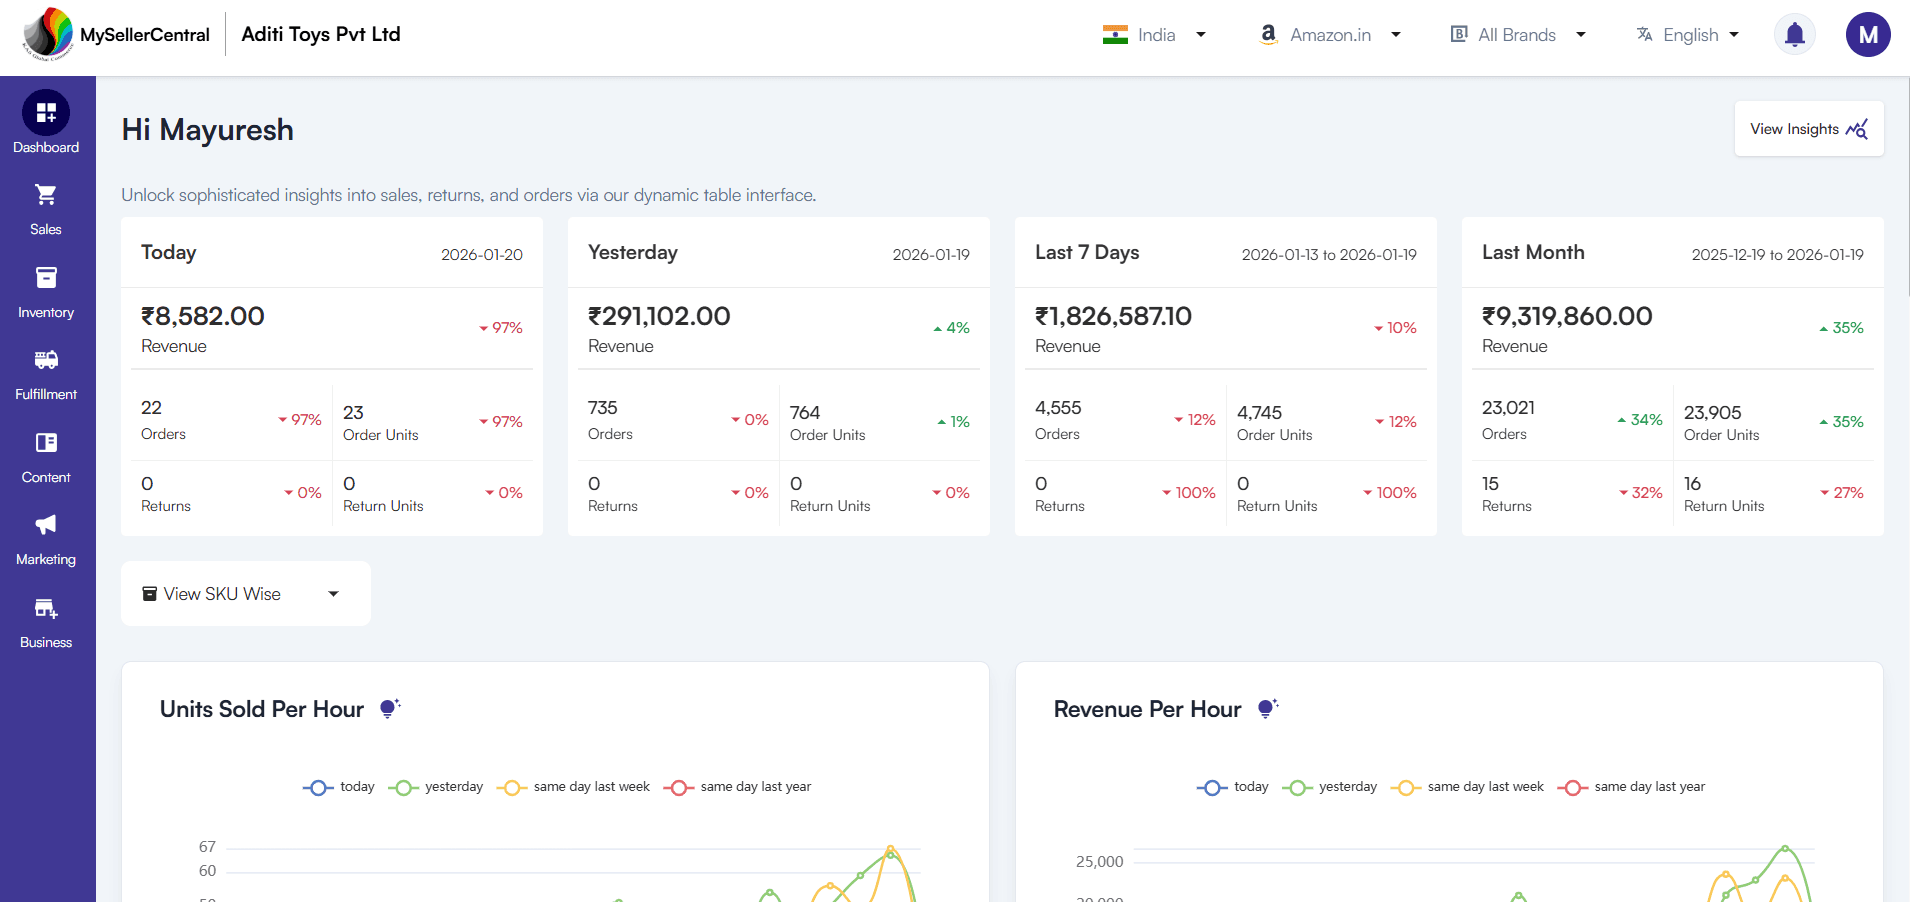Open the country selector showing India
This screenshot has width=1910, height=902.
(1155, 34)
